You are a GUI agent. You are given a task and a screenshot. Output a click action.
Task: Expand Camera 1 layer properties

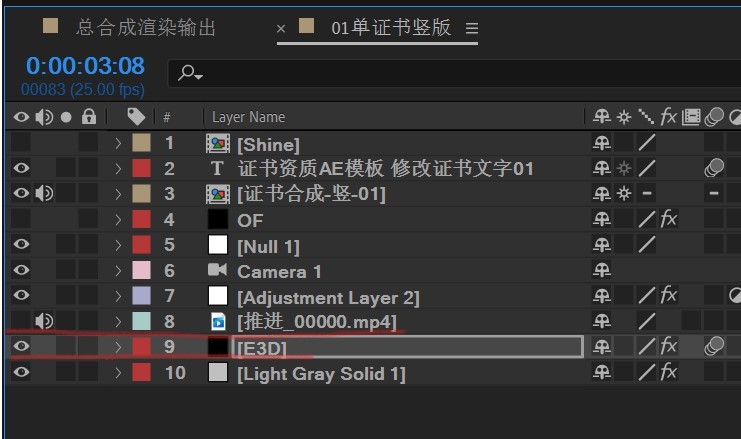point(118,271)
